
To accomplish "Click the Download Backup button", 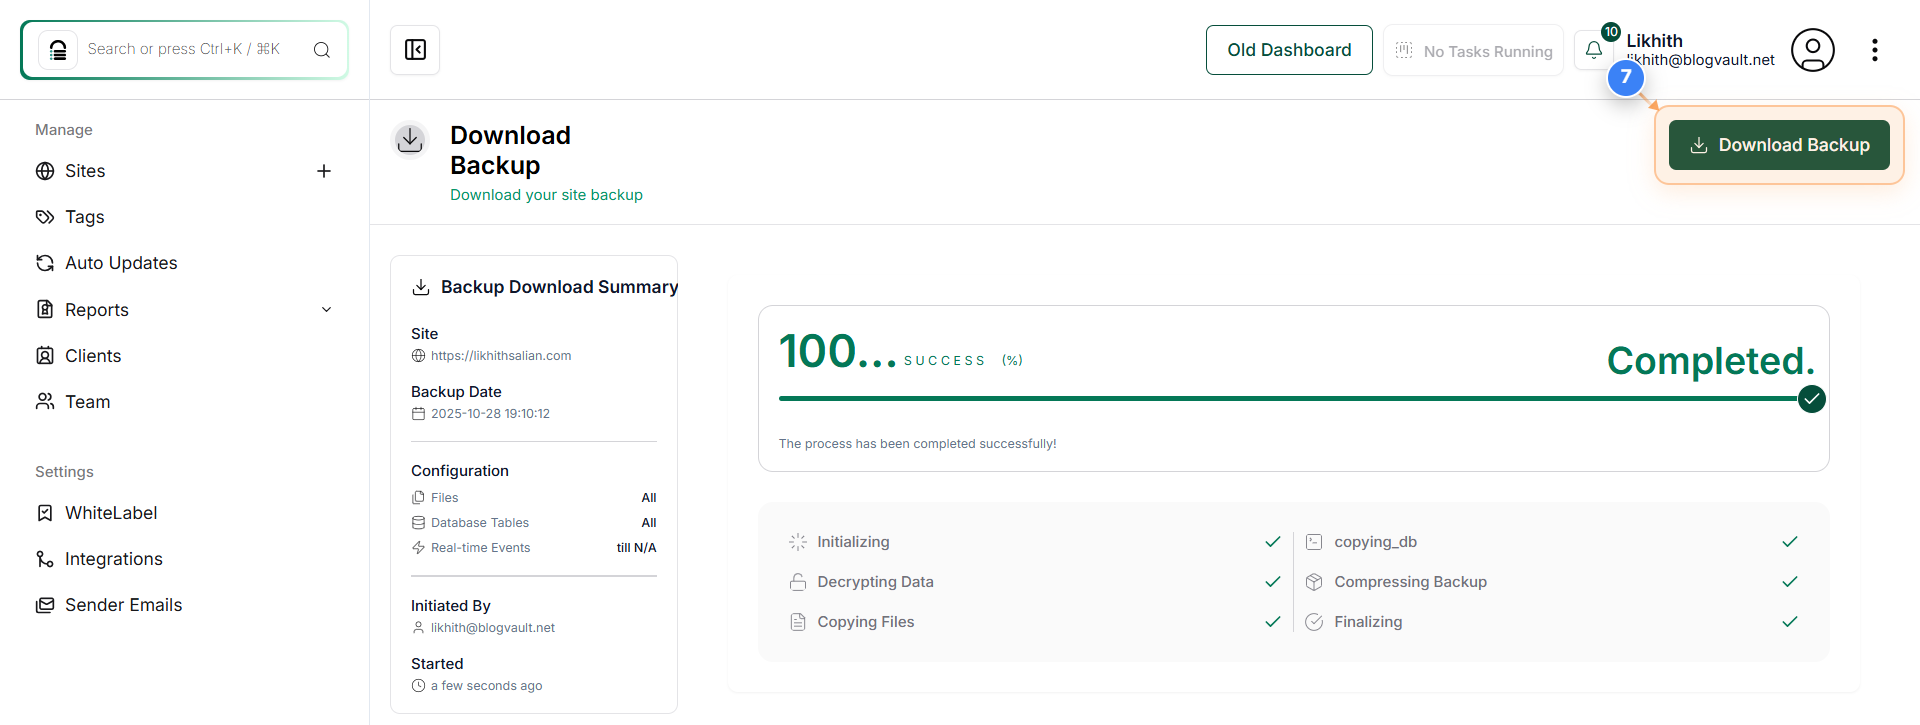I will pos(1779,145).
